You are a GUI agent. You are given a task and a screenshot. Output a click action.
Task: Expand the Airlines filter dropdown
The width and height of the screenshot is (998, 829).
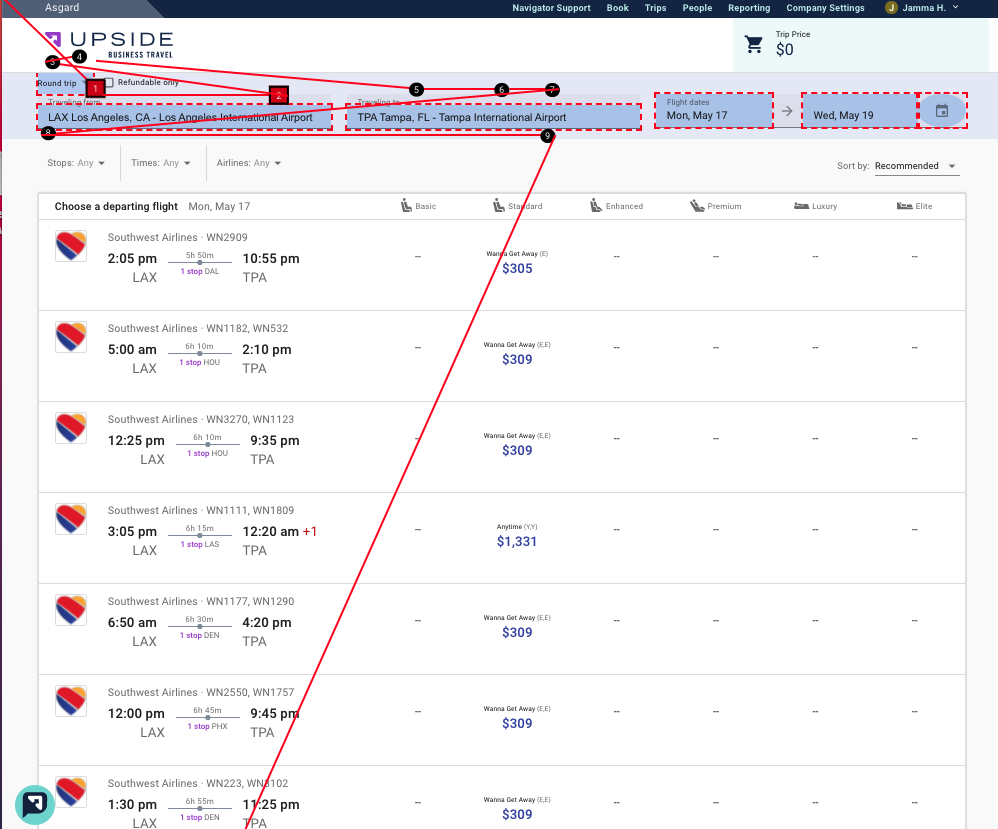coord(249,163)
